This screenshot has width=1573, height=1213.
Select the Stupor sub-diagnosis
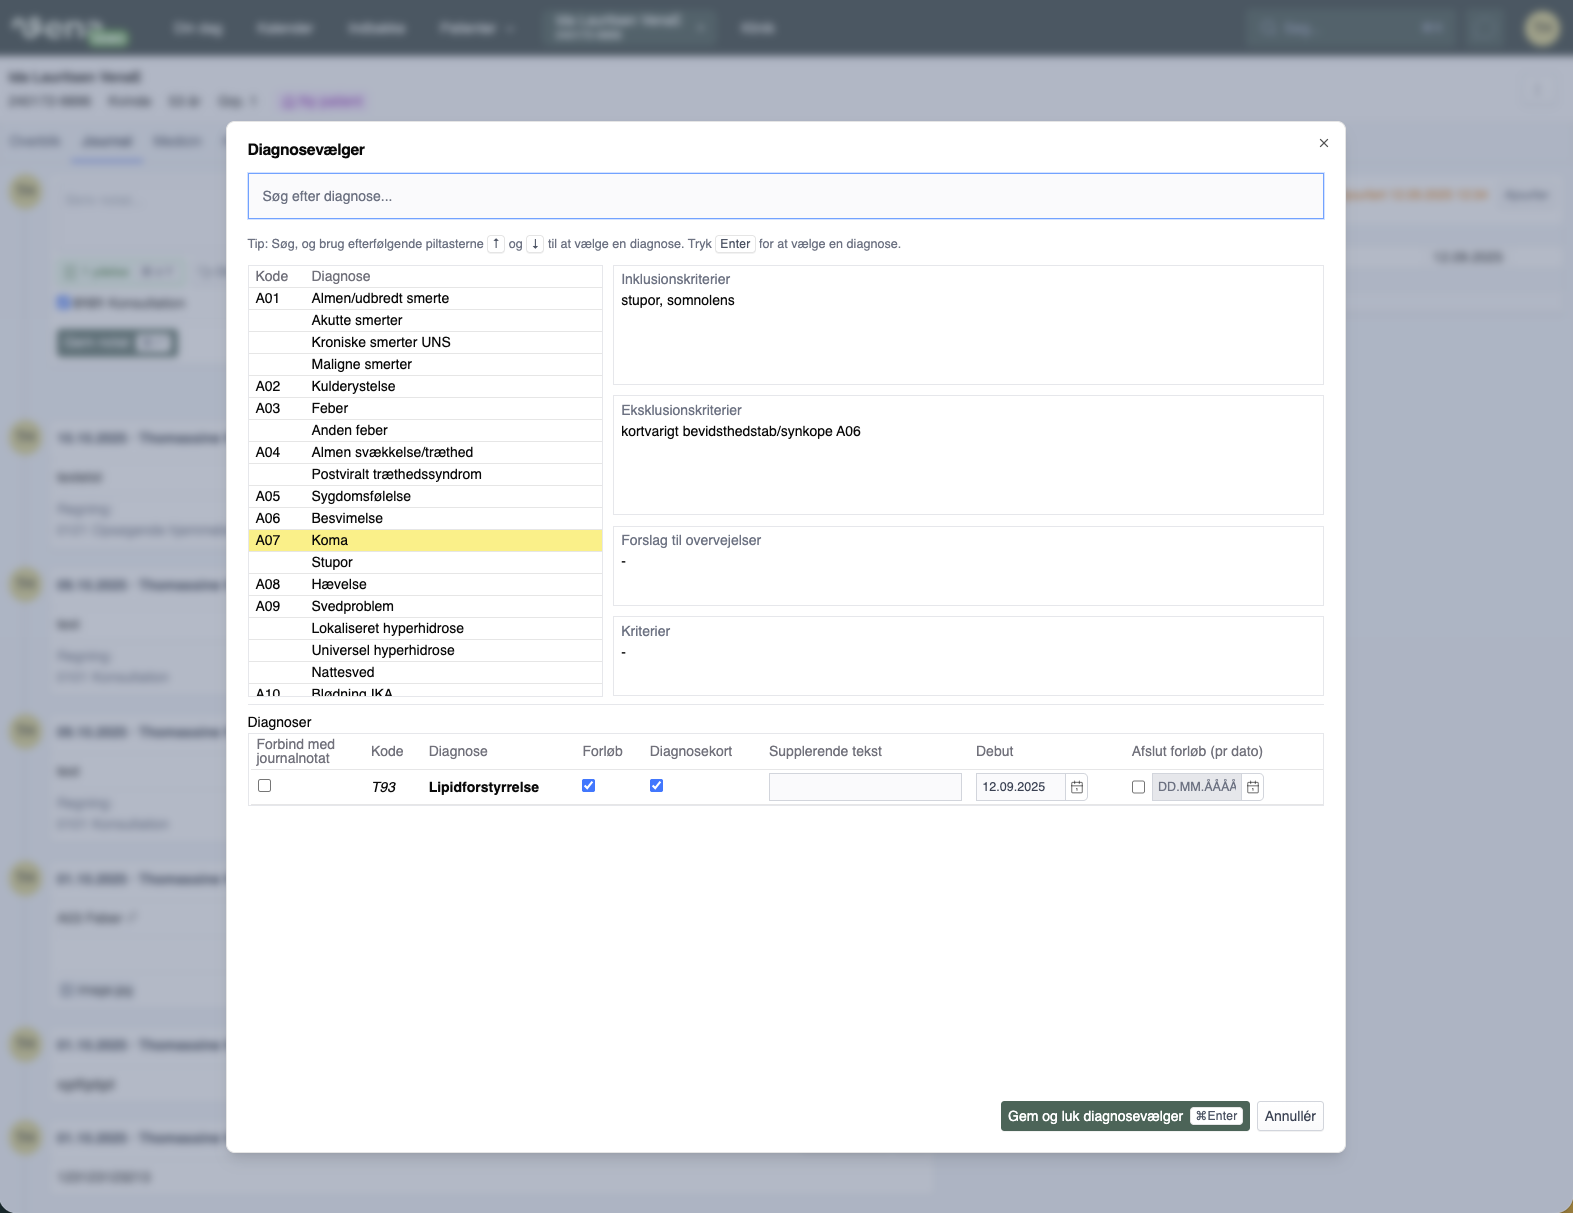tap(332, 562)
